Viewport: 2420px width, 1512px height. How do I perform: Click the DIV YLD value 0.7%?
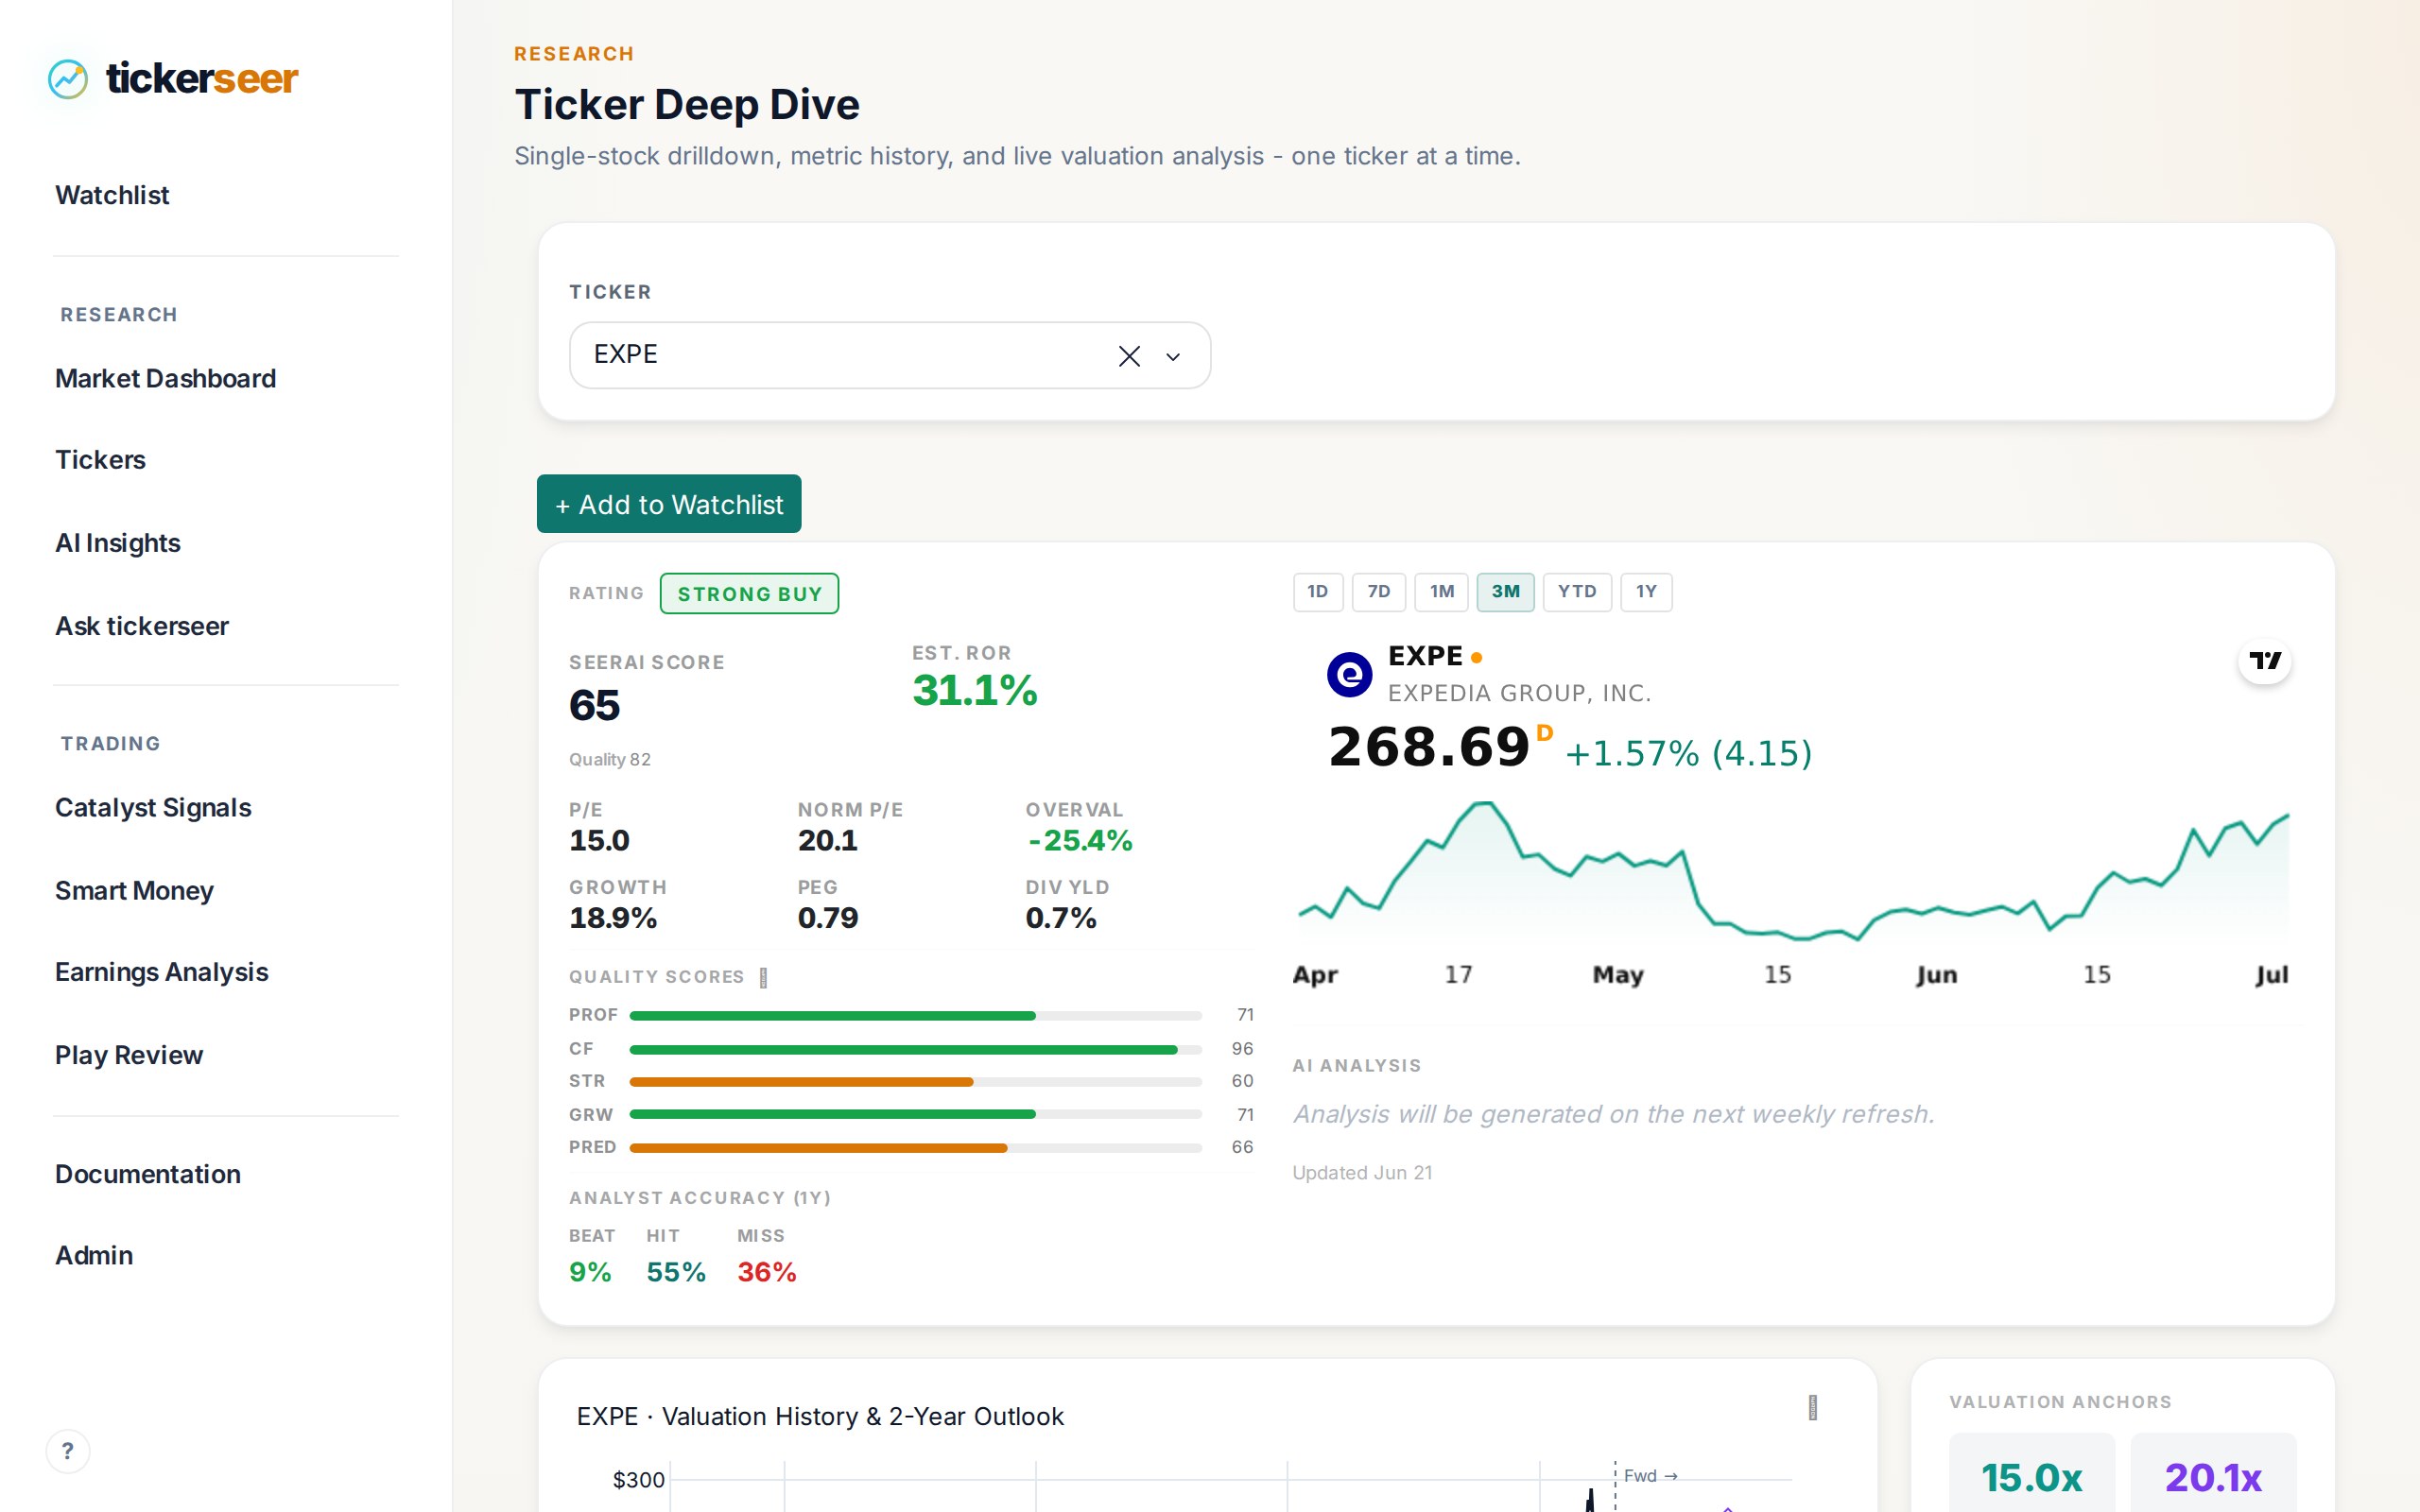(1061, 918)
